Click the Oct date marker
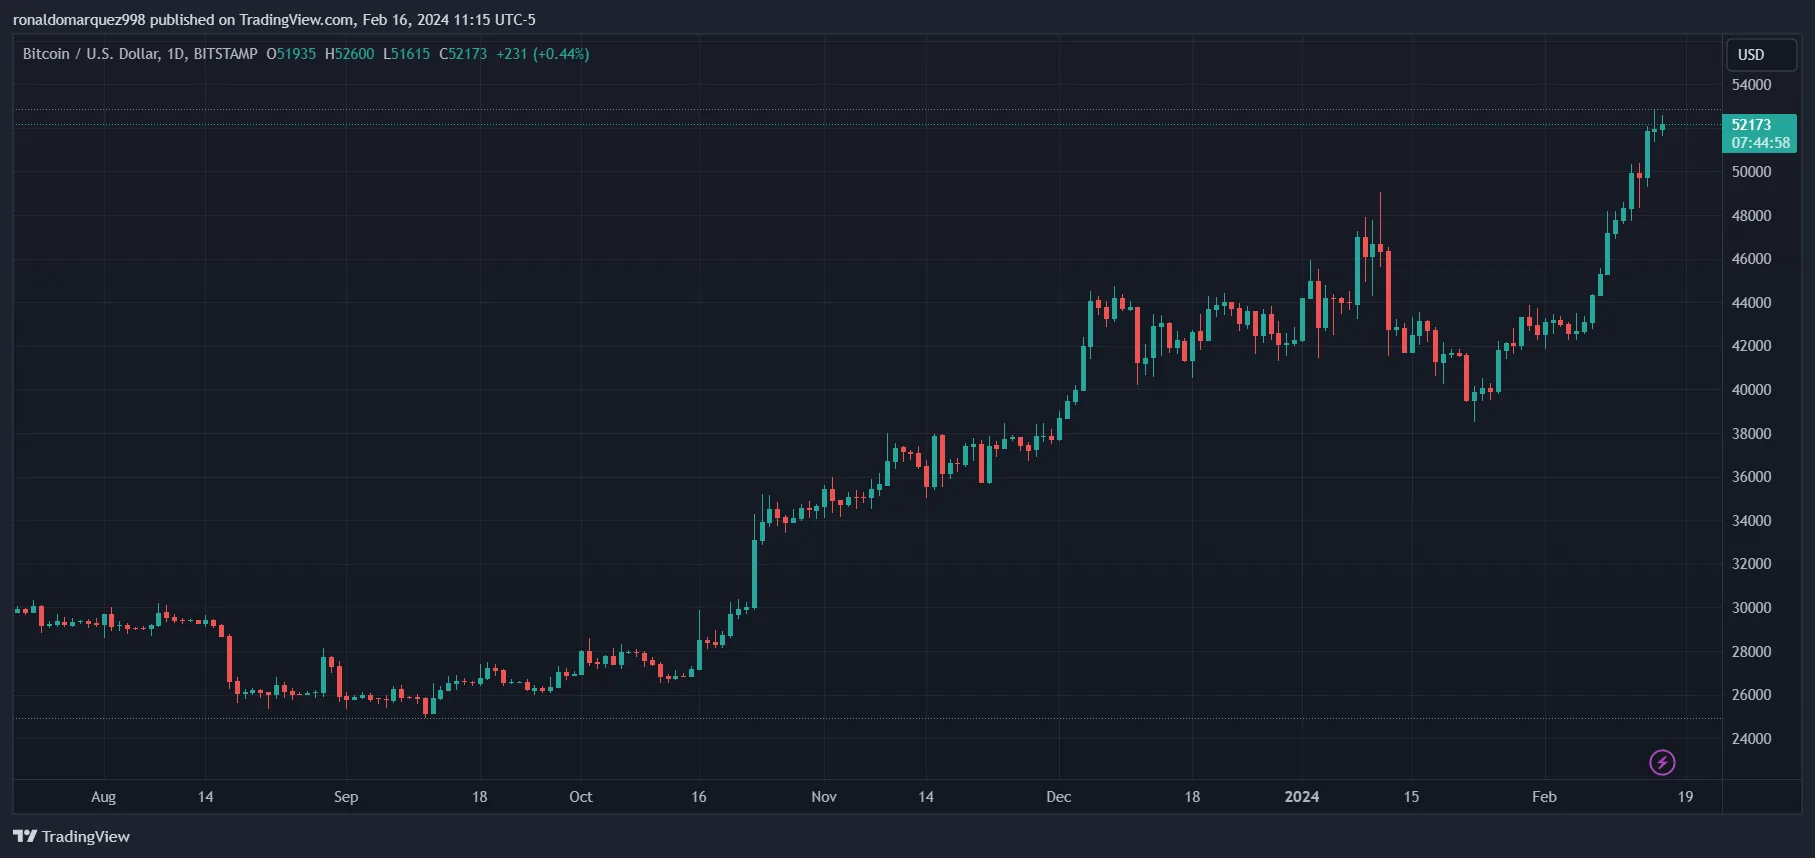This screenshot has height=858, width=1815. [x=581, y=797]
